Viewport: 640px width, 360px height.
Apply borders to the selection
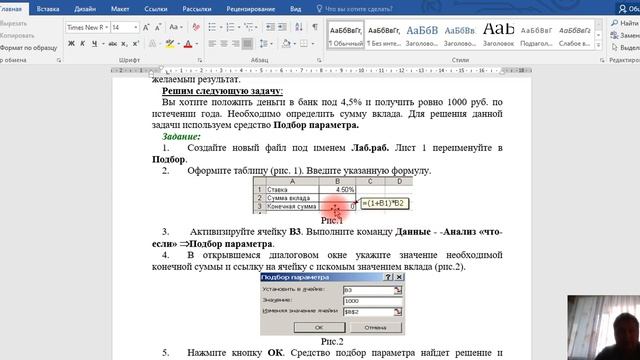coord(304,43)
